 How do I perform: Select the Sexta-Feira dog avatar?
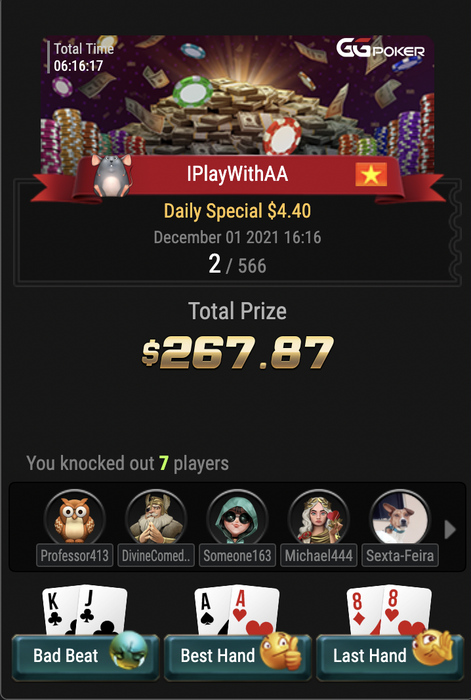pyautogui.click(x=400, y=518)
